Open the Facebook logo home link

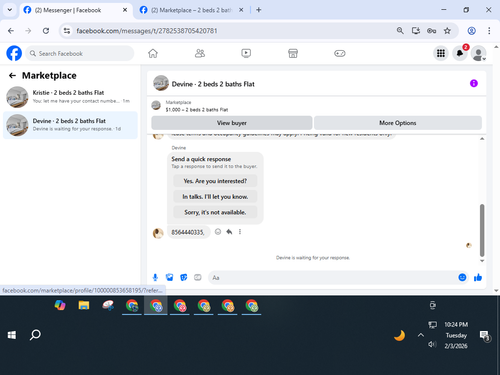point(14,53)
